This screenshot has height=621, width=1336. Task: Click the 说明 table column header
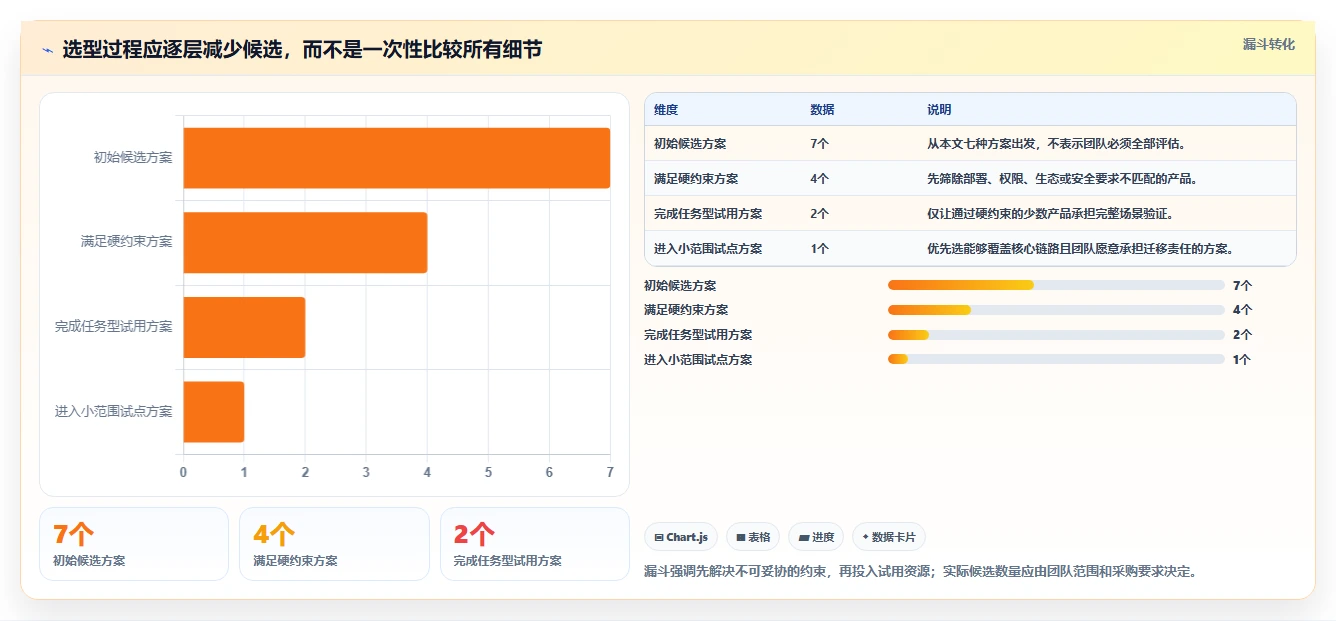[x=939, y=110]
